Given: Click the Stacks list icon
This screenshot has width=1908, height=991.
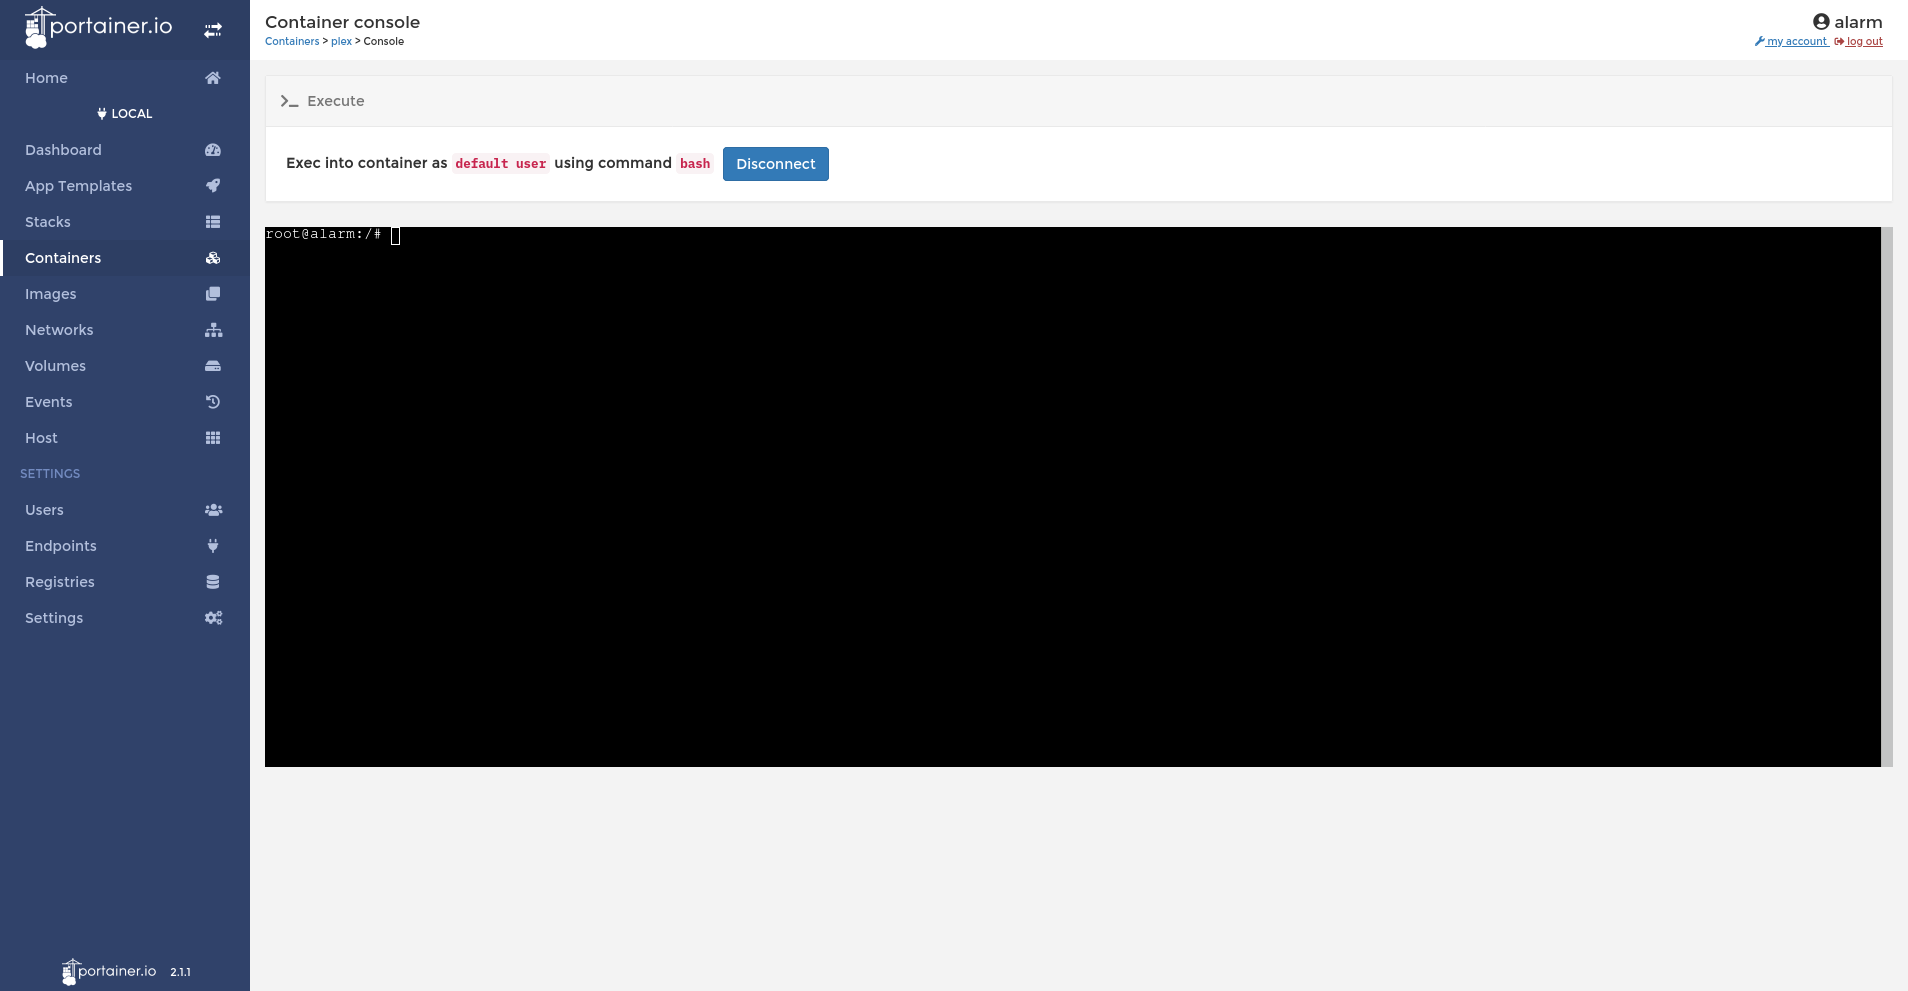Looking at the screenshot, I should pyautogui.click(x=213, y=222).
